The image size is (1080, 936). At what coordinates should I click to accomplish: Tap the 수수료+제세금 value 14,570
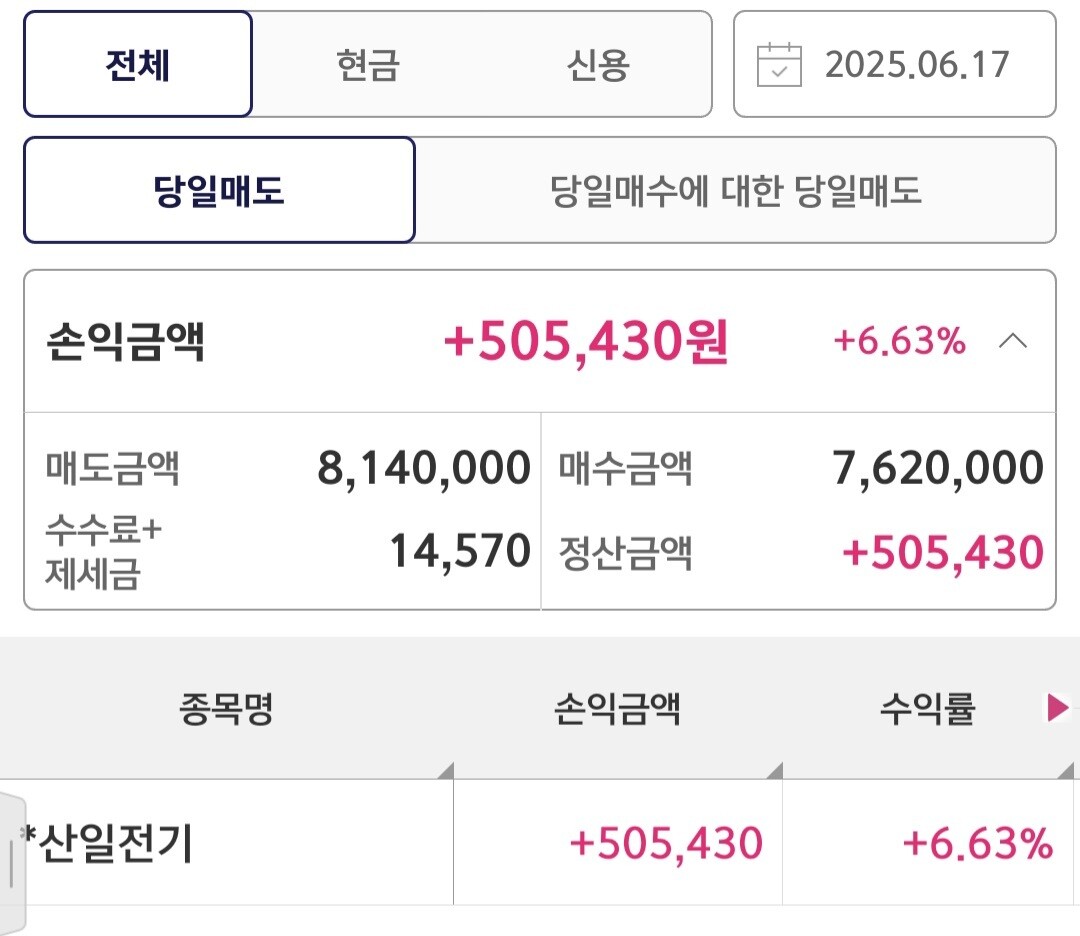pos(460,551)
